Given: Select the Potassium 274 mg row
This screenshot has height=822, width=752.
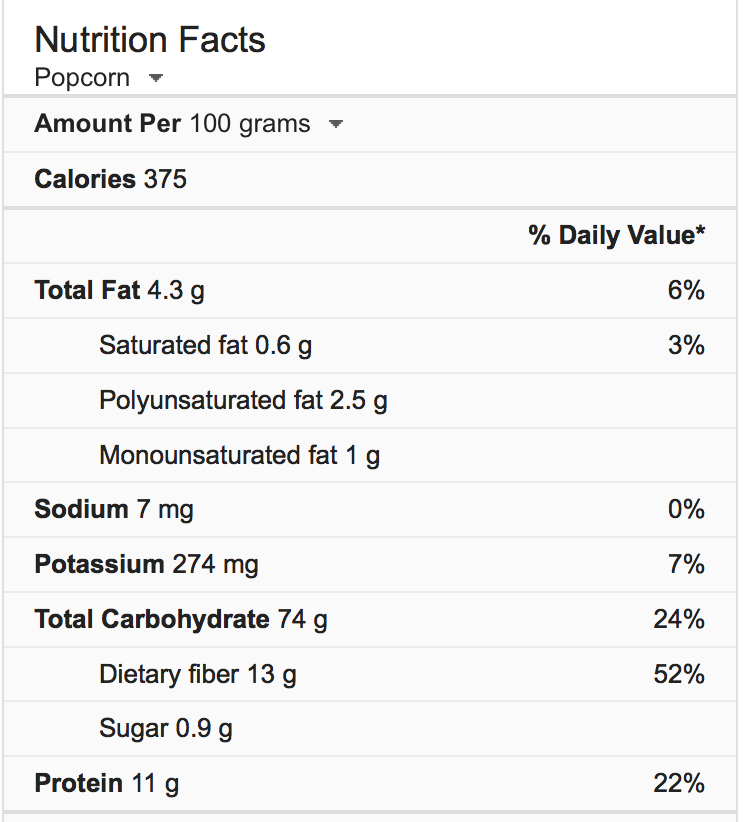Looking at the screenshot, I should [x=146, y=565].
